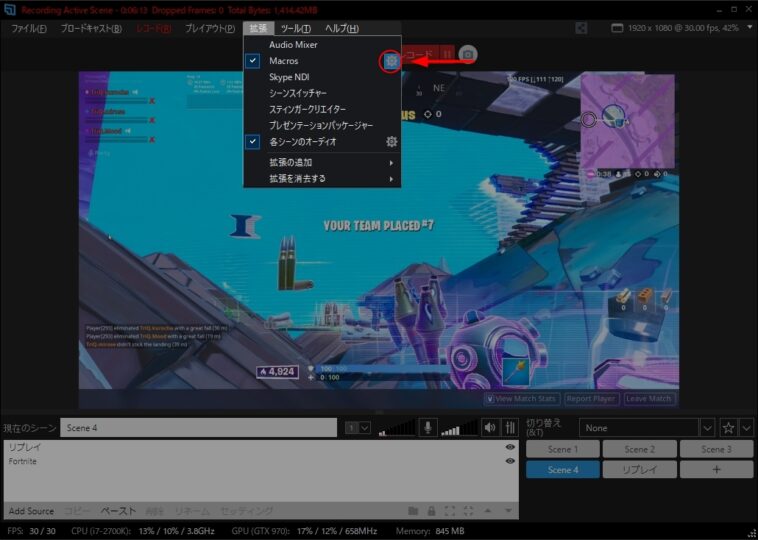Open the ファイル menu
Image resolution: width=758 pixels, height=540 pixels.
point(29,29)
